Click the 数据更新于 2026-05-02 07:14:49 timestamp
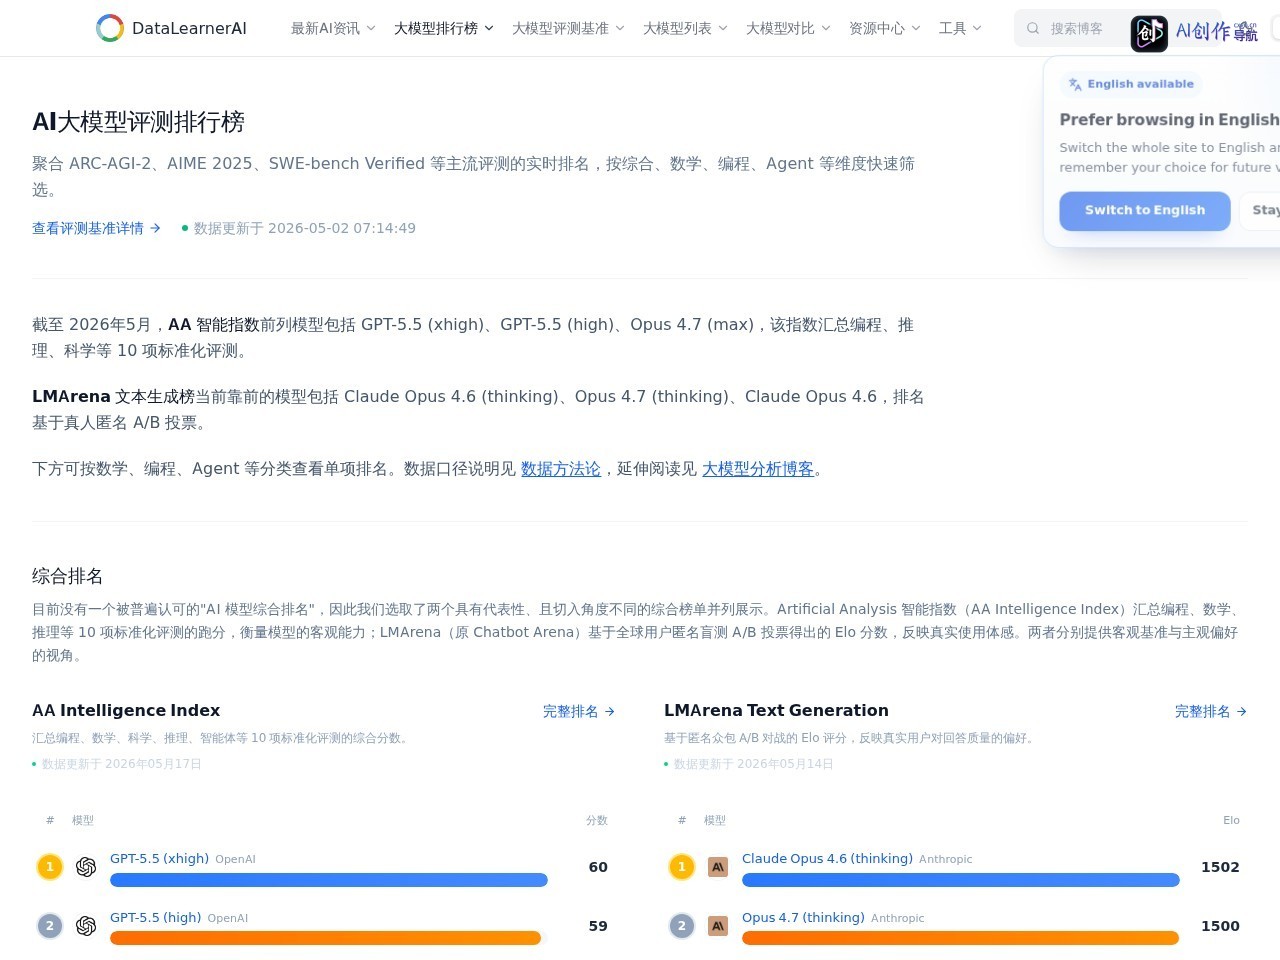 click(x=304, y=228)
